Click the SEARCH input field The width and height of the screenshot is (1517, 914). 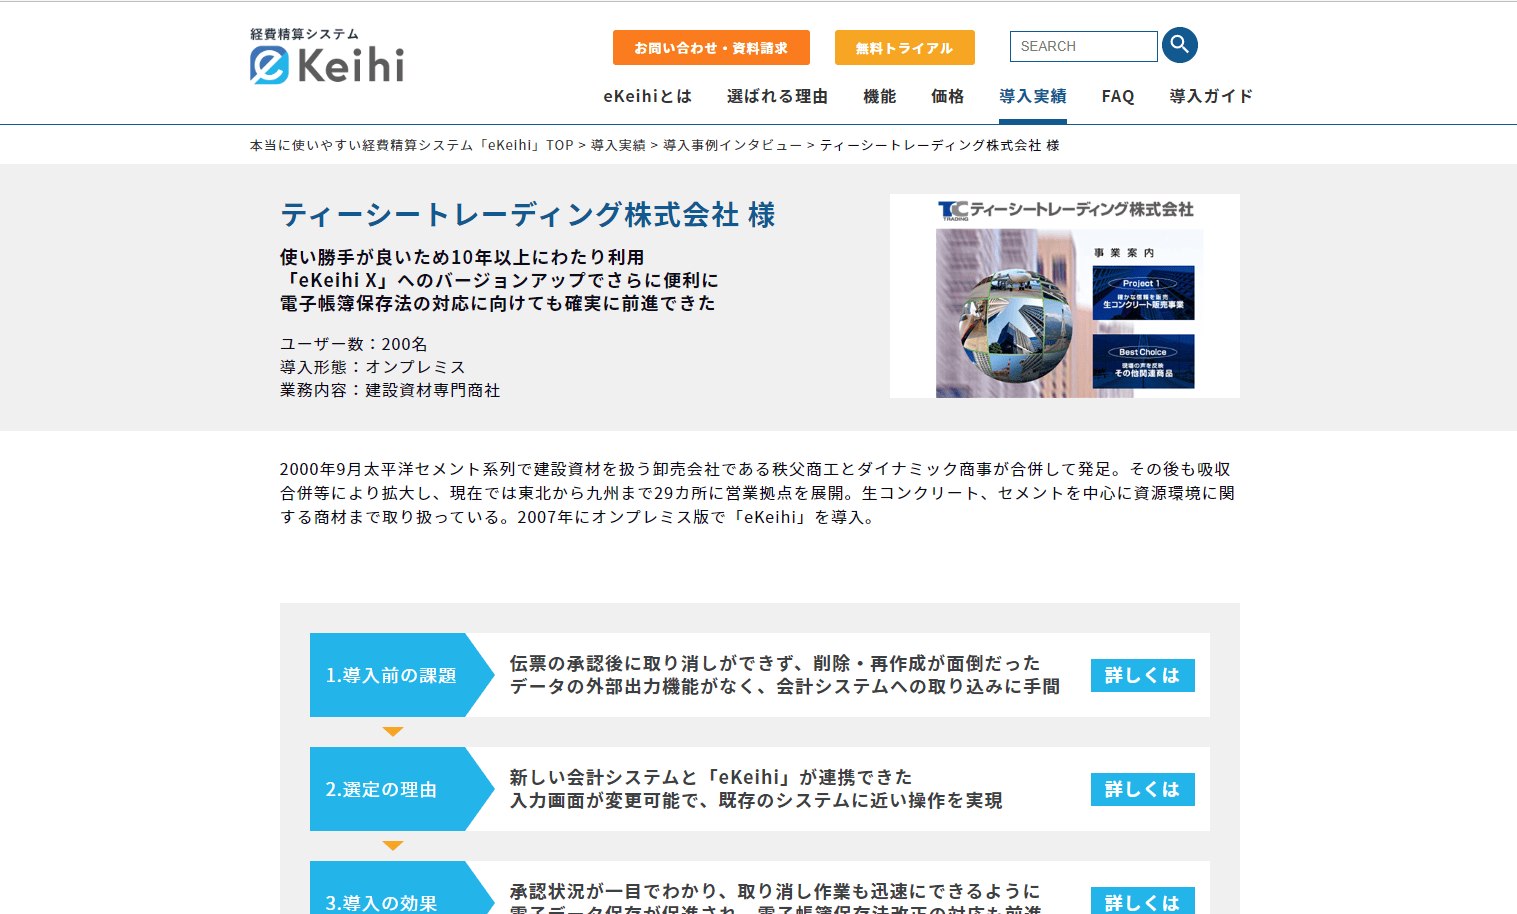(1083, 46)
